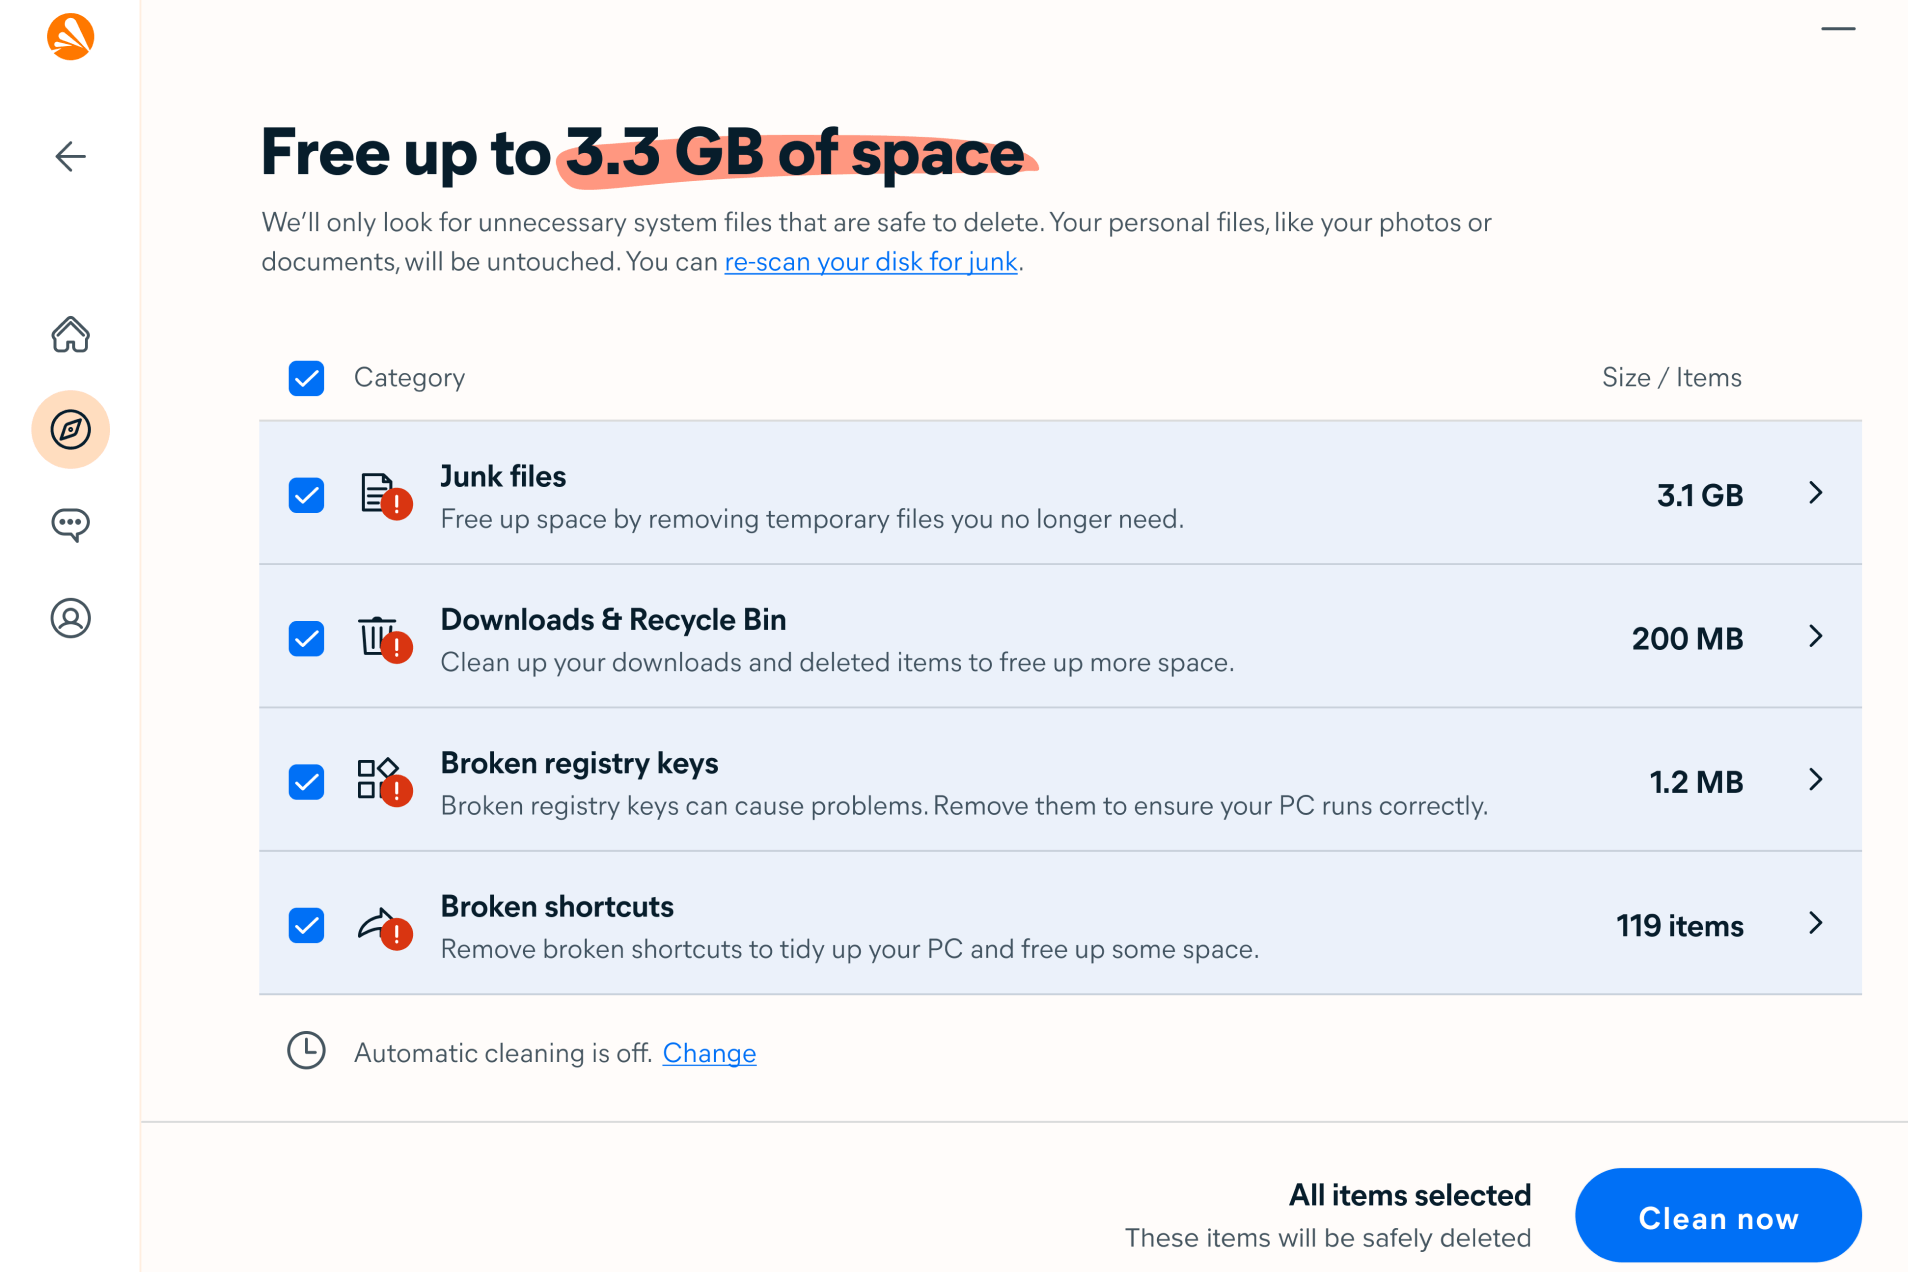Uncheck the Junk files checkbox
1908x1272 pixels.
pos(306,495)
